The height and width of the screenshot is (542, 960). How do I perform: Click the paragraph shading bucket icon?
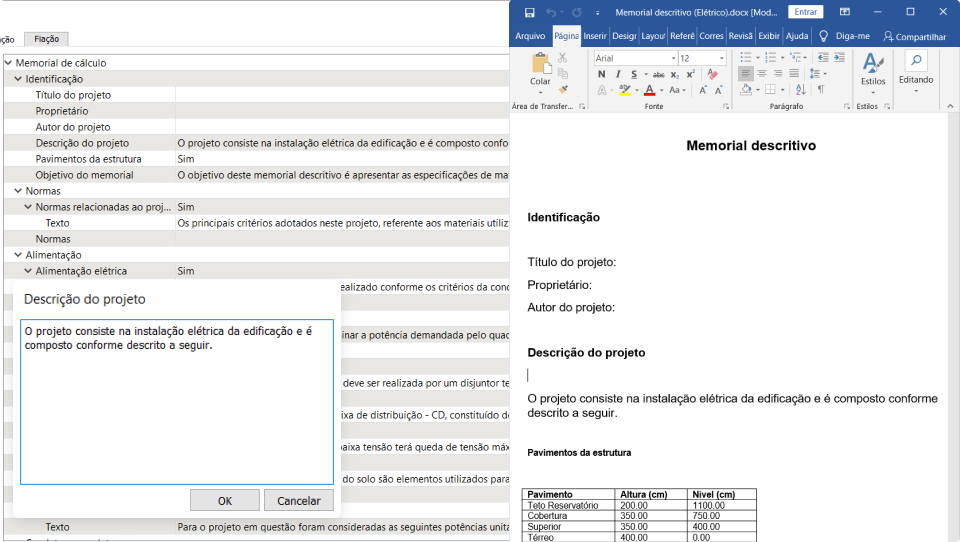(x=746, y=90)
